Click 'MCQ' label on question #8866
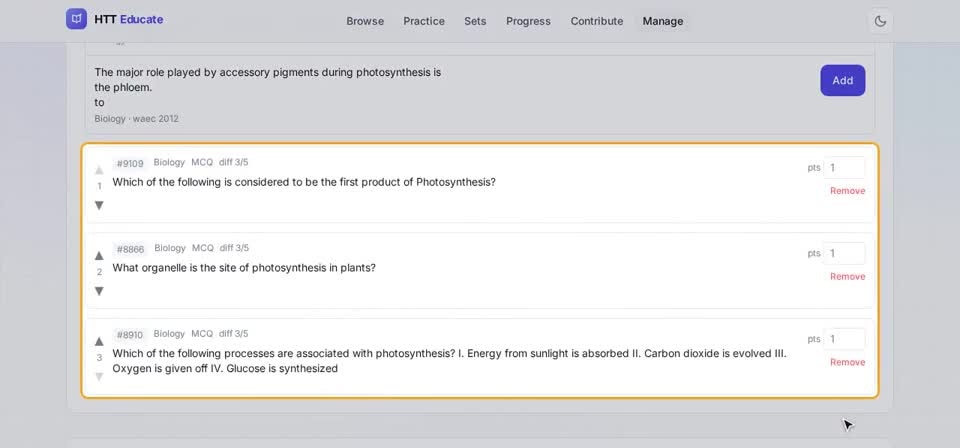 [203, 248]
